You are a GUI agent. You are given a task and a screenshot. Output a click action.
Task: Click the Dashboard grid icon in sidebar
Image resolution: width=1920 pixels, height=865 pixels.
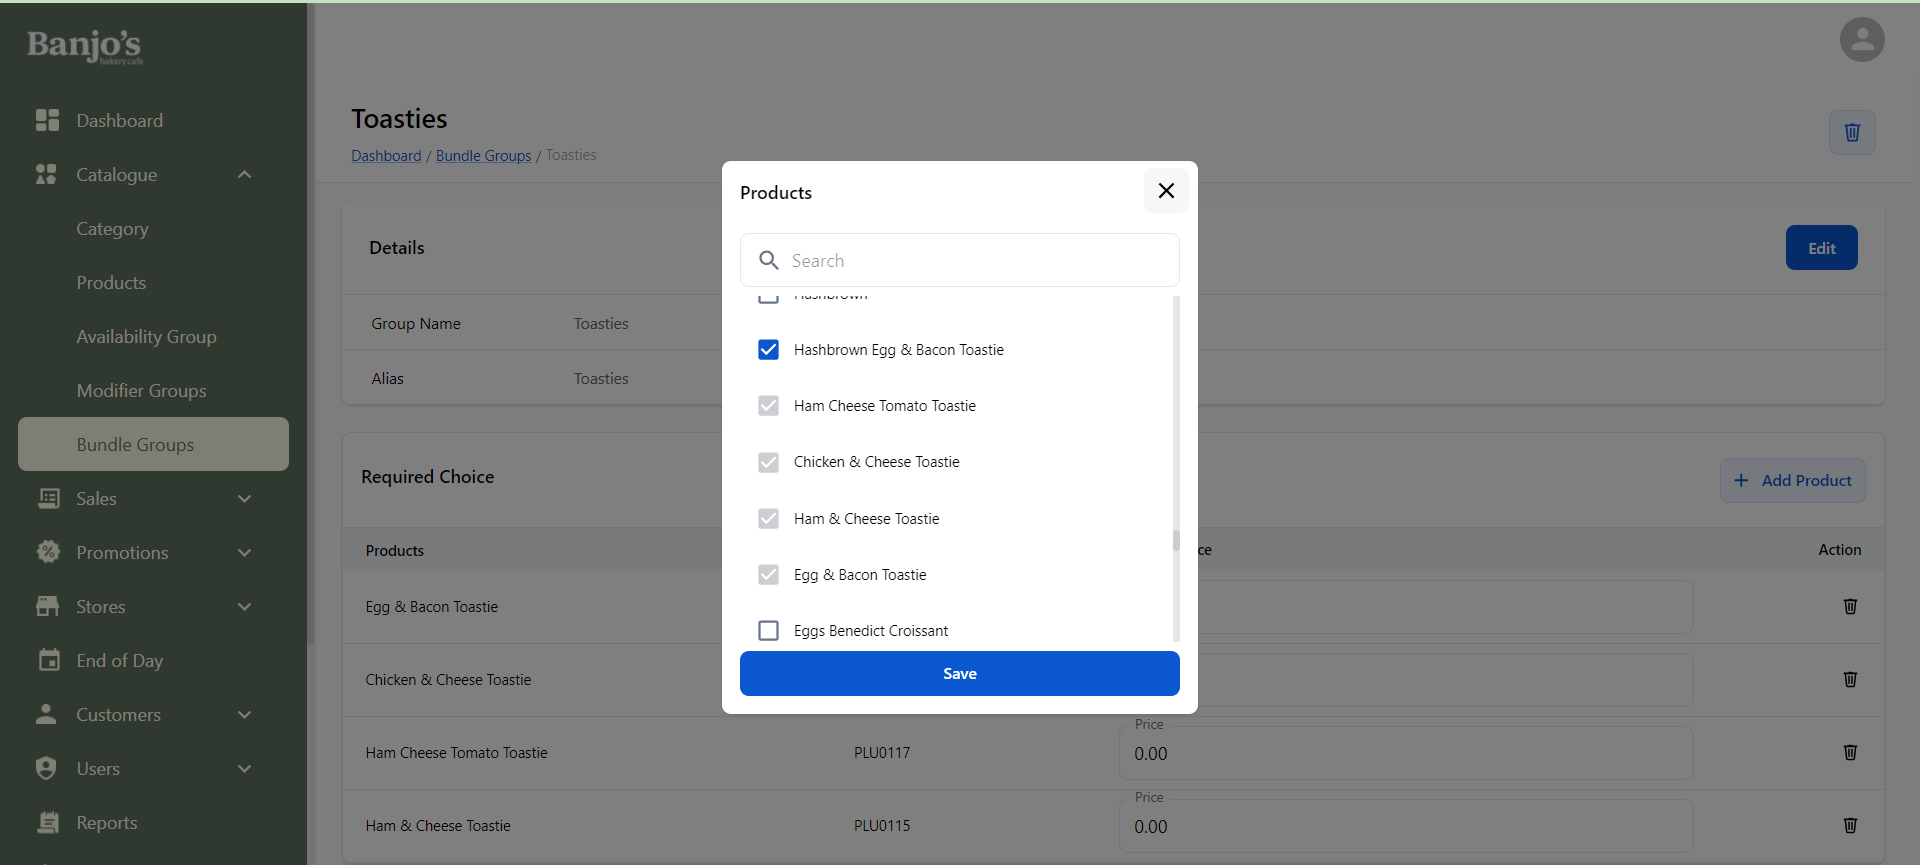[x=47, y=121]
